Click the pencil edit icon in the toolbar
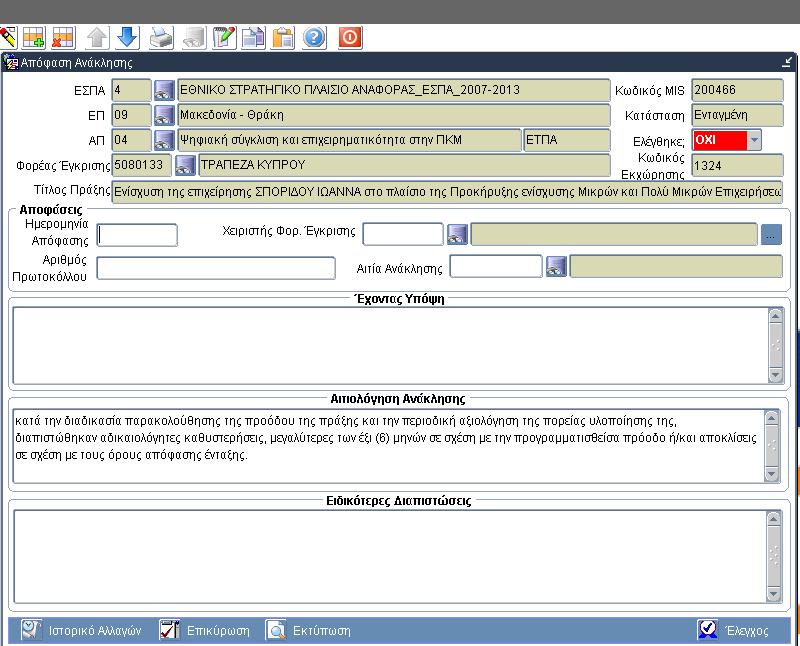Image resolution: width=800 pixels, height=646 pixels. [x=8, y=37]
